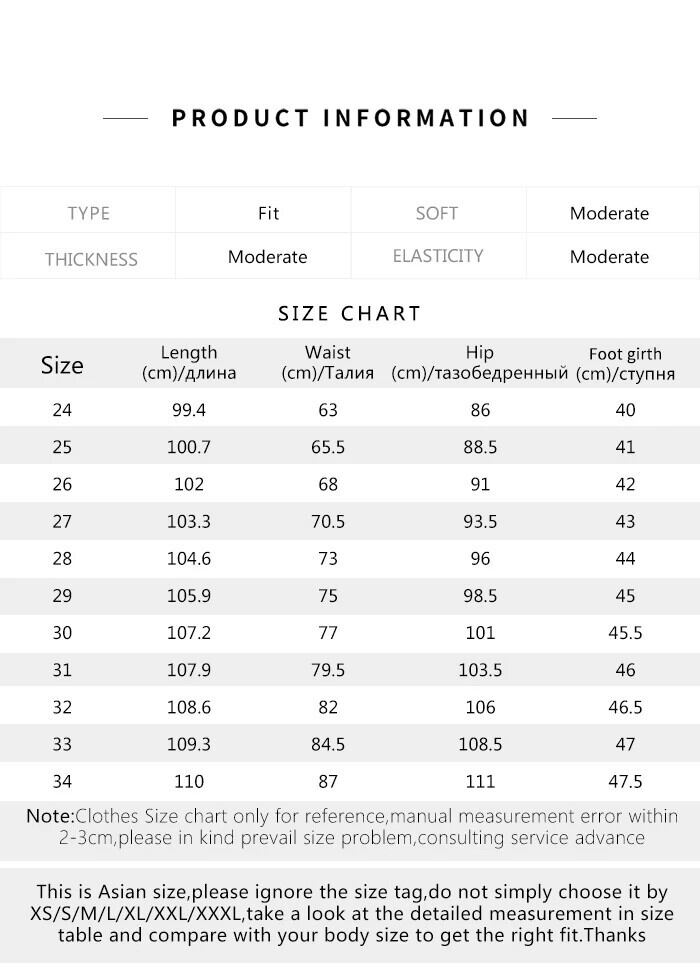700x978 pixels.
Task: Click the Note about measurement error
Action: click(x=350, y=827)
